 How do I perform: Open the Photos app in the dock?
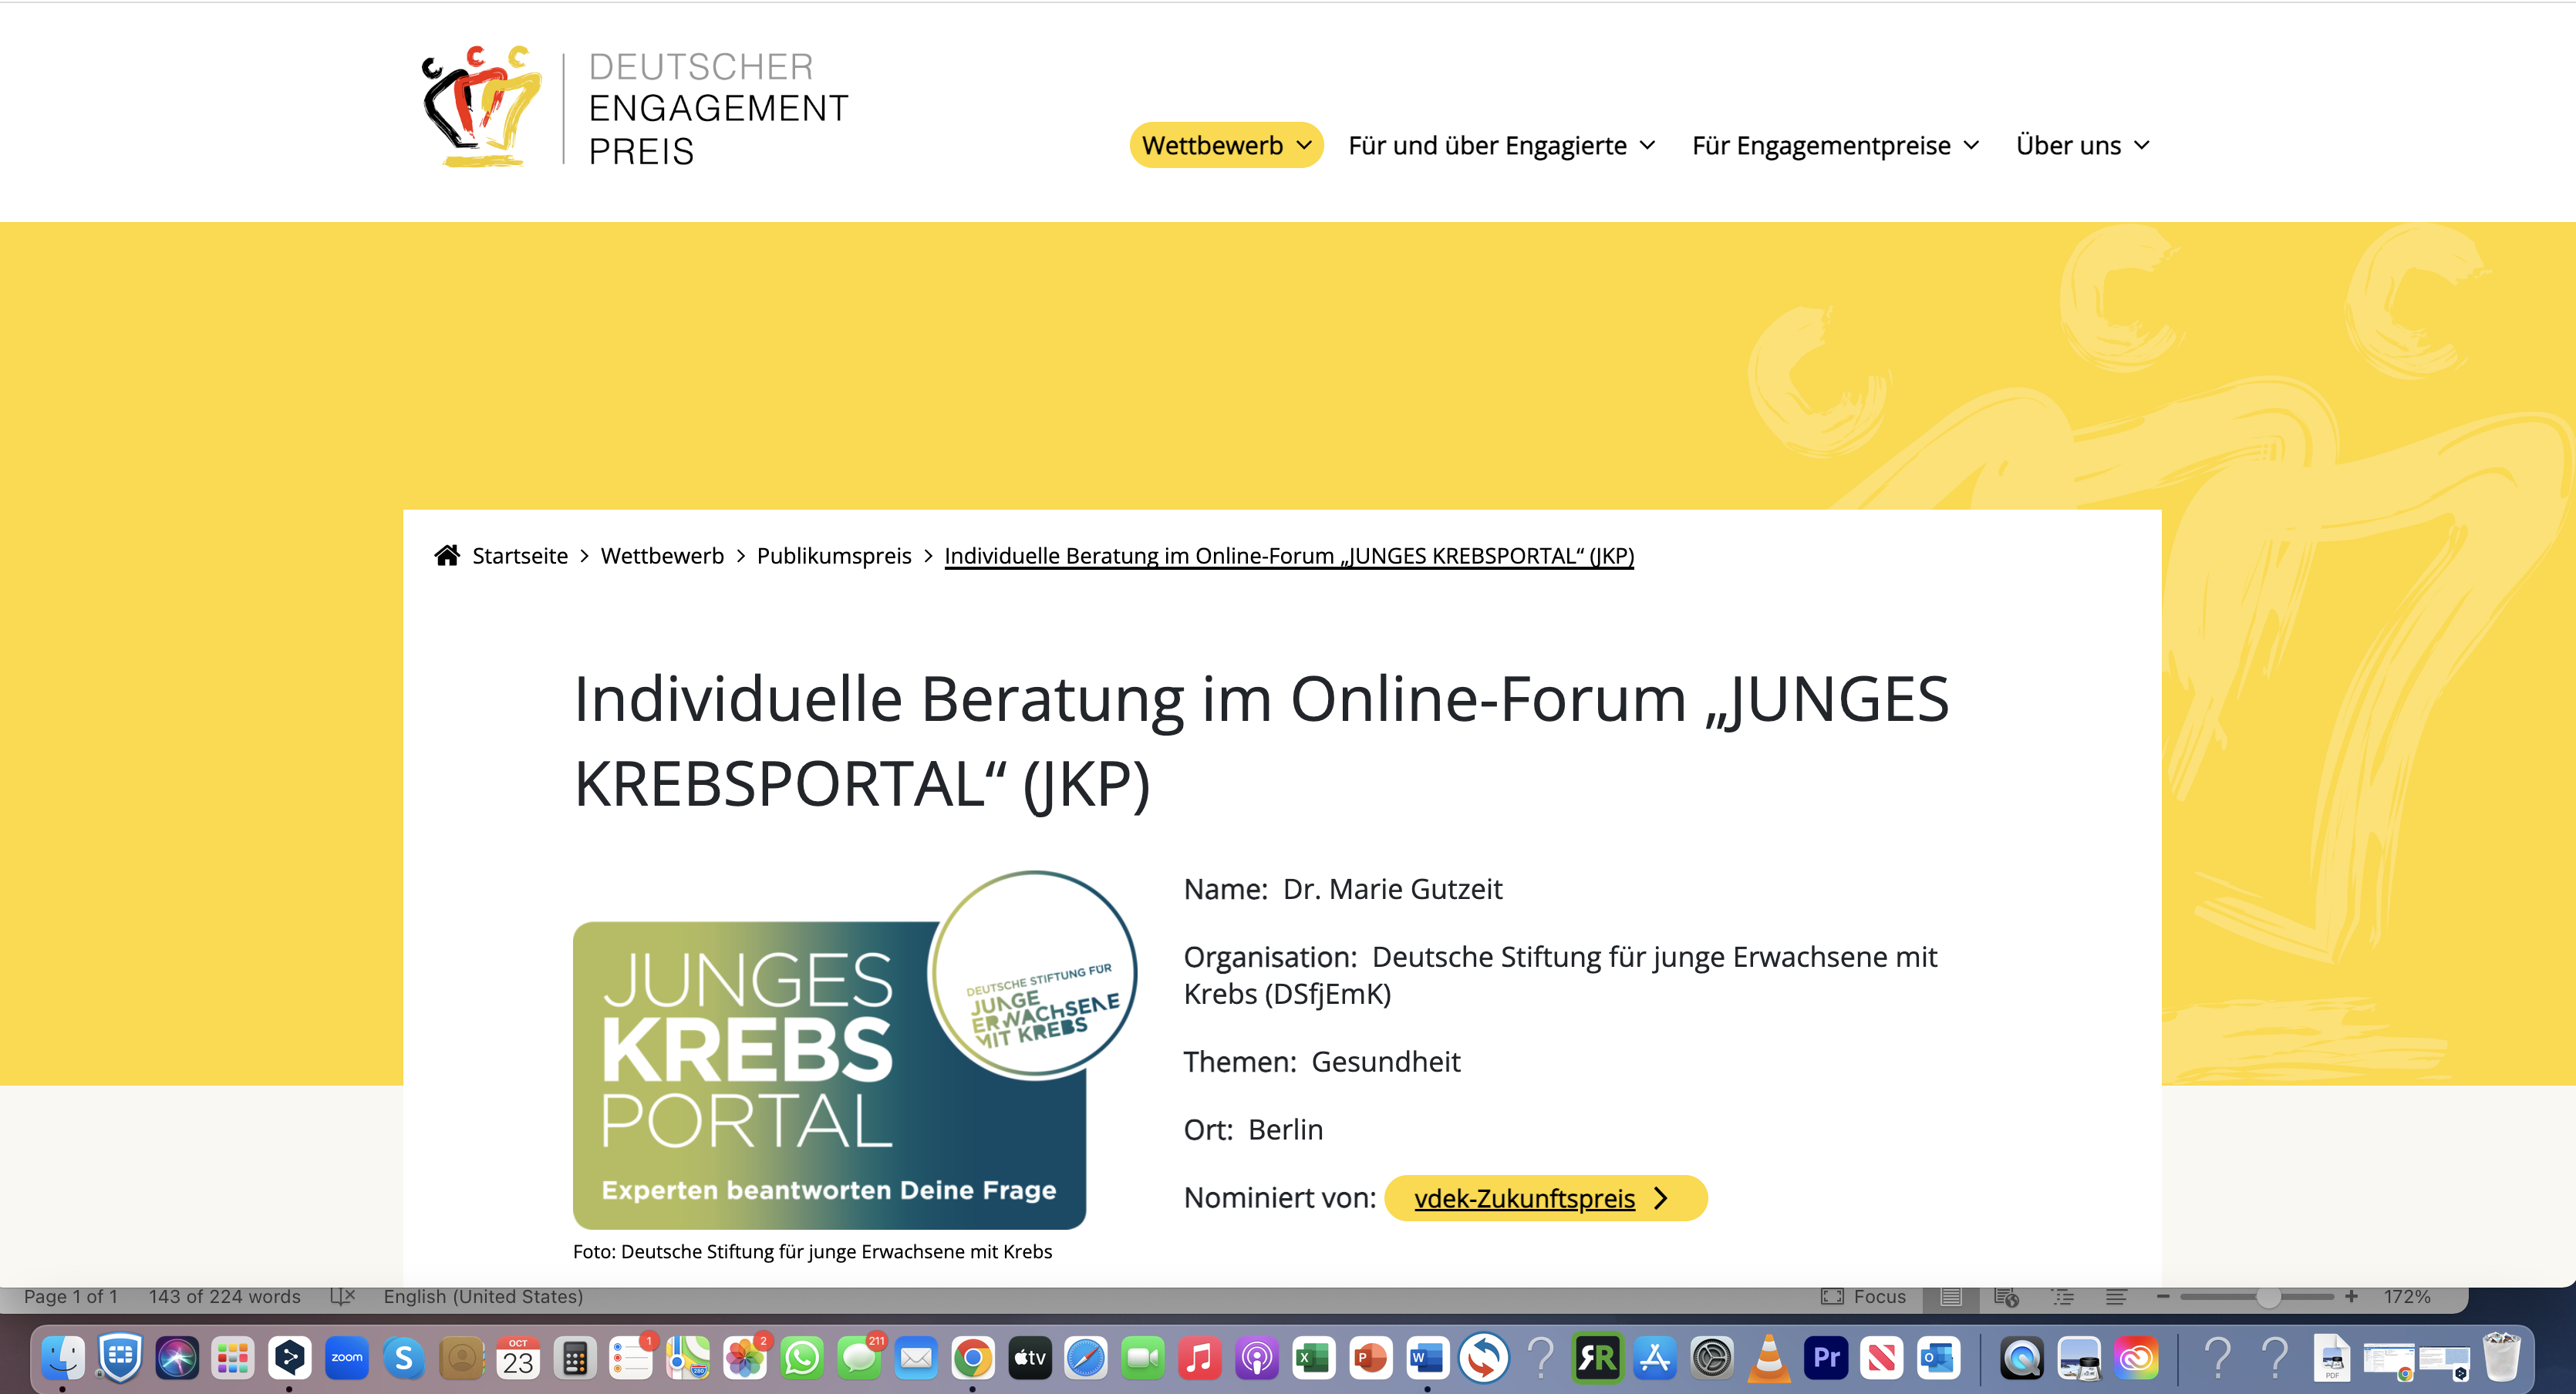pos(745,1357)
